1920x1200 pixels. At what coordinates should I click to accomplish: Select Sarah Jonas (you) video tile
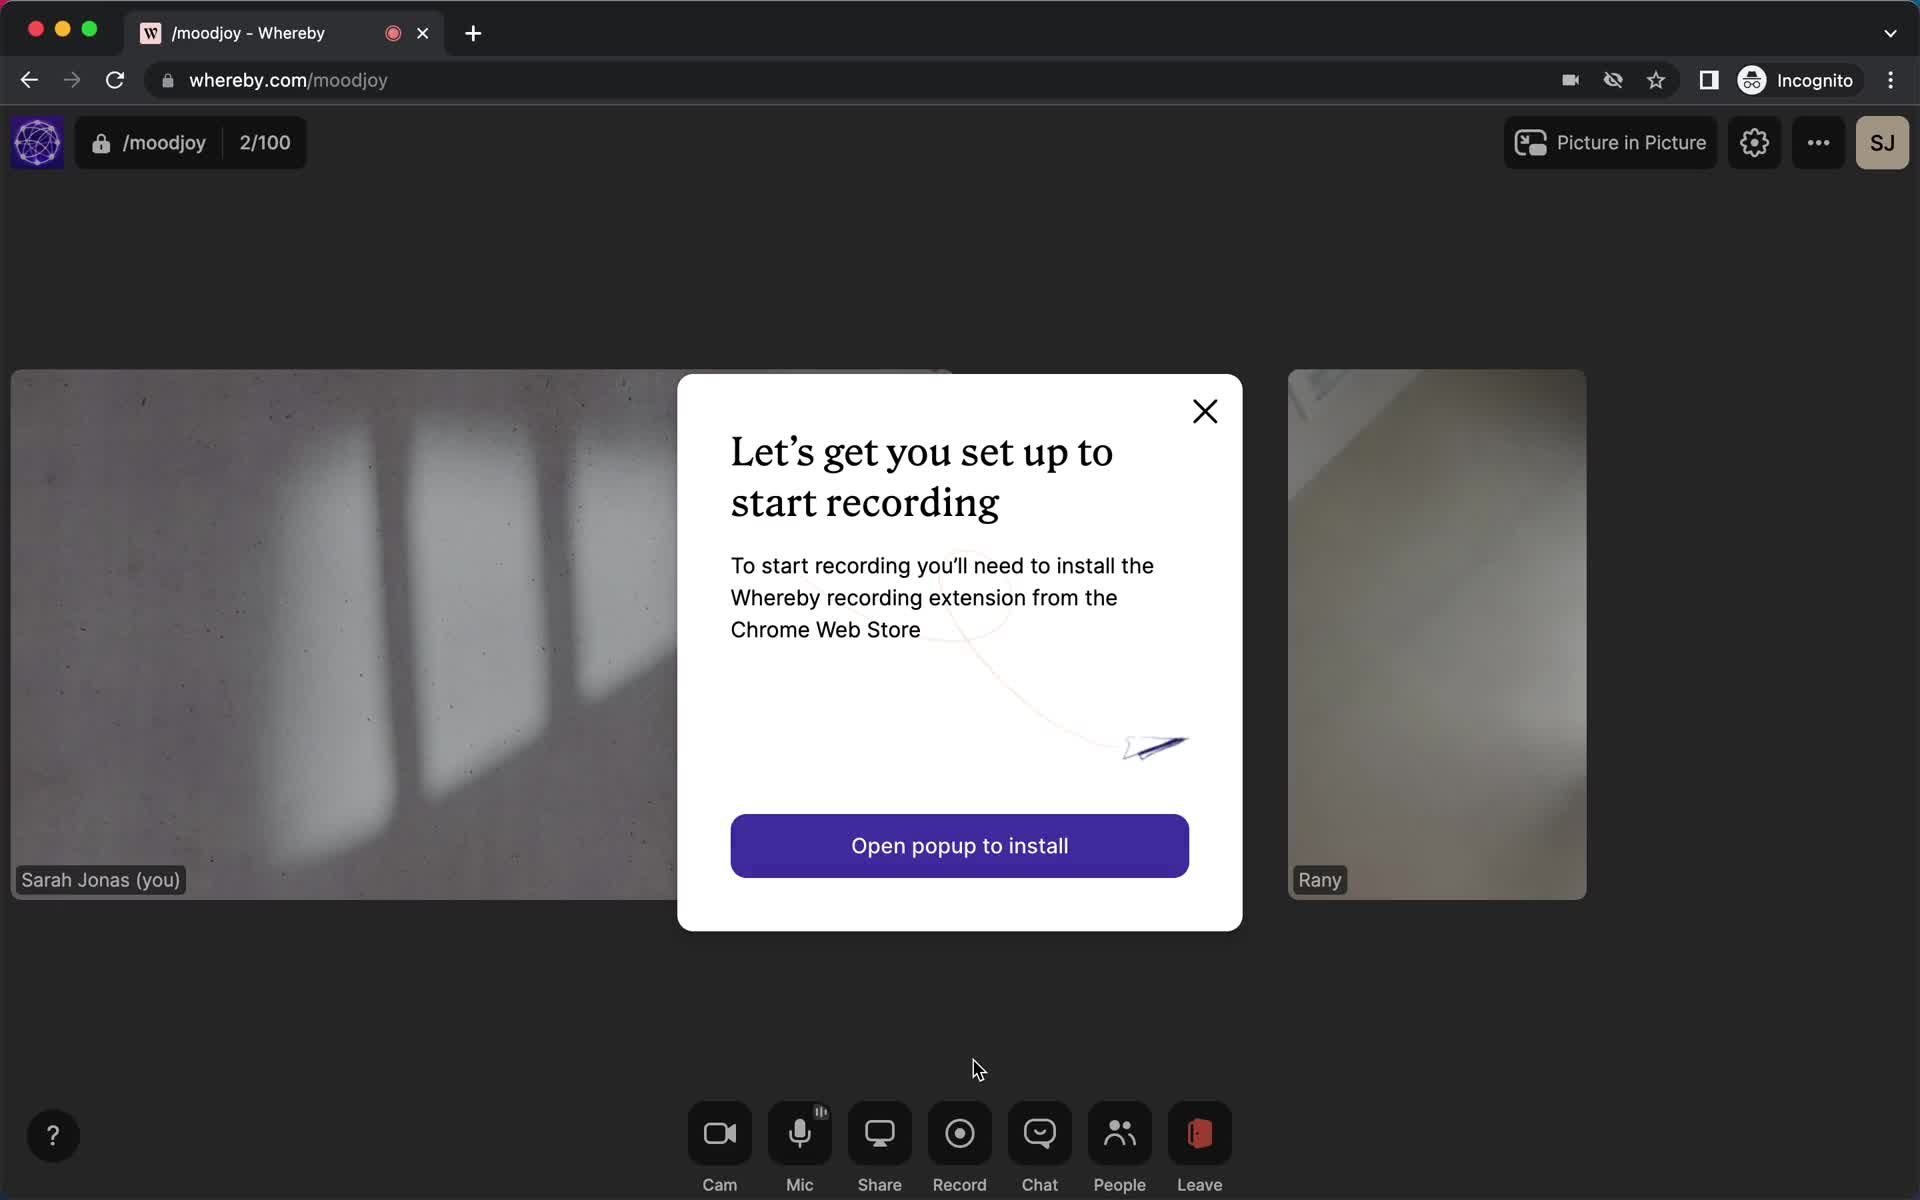click(344, 634)
